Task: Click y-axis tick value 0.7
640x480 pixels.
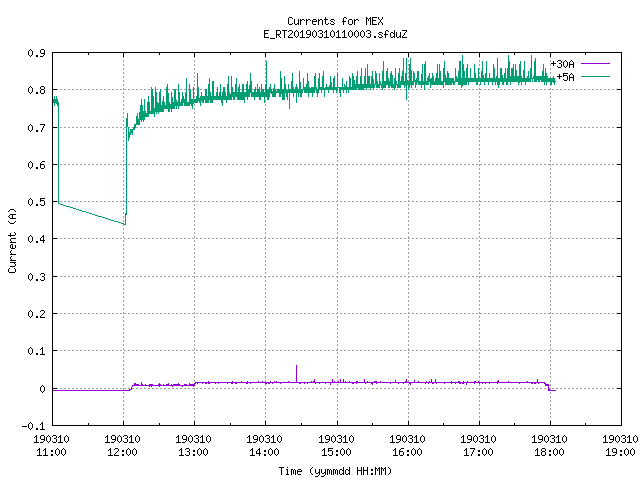Action: click(36, 128)
